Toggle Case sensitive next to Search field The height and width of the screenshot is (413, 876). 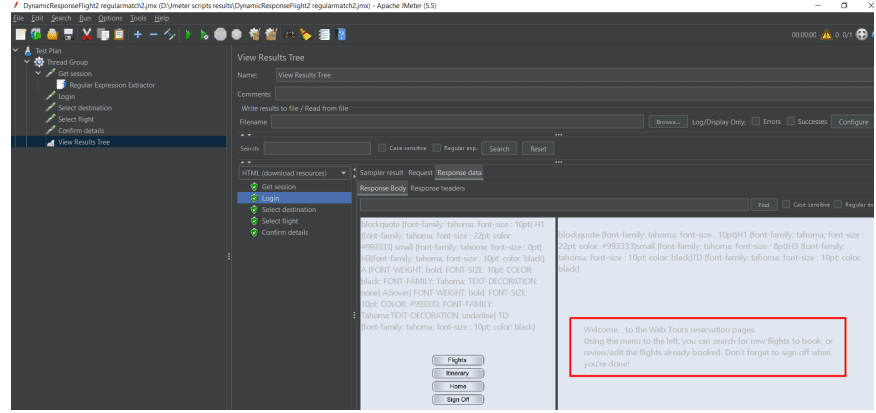(382, 148)
